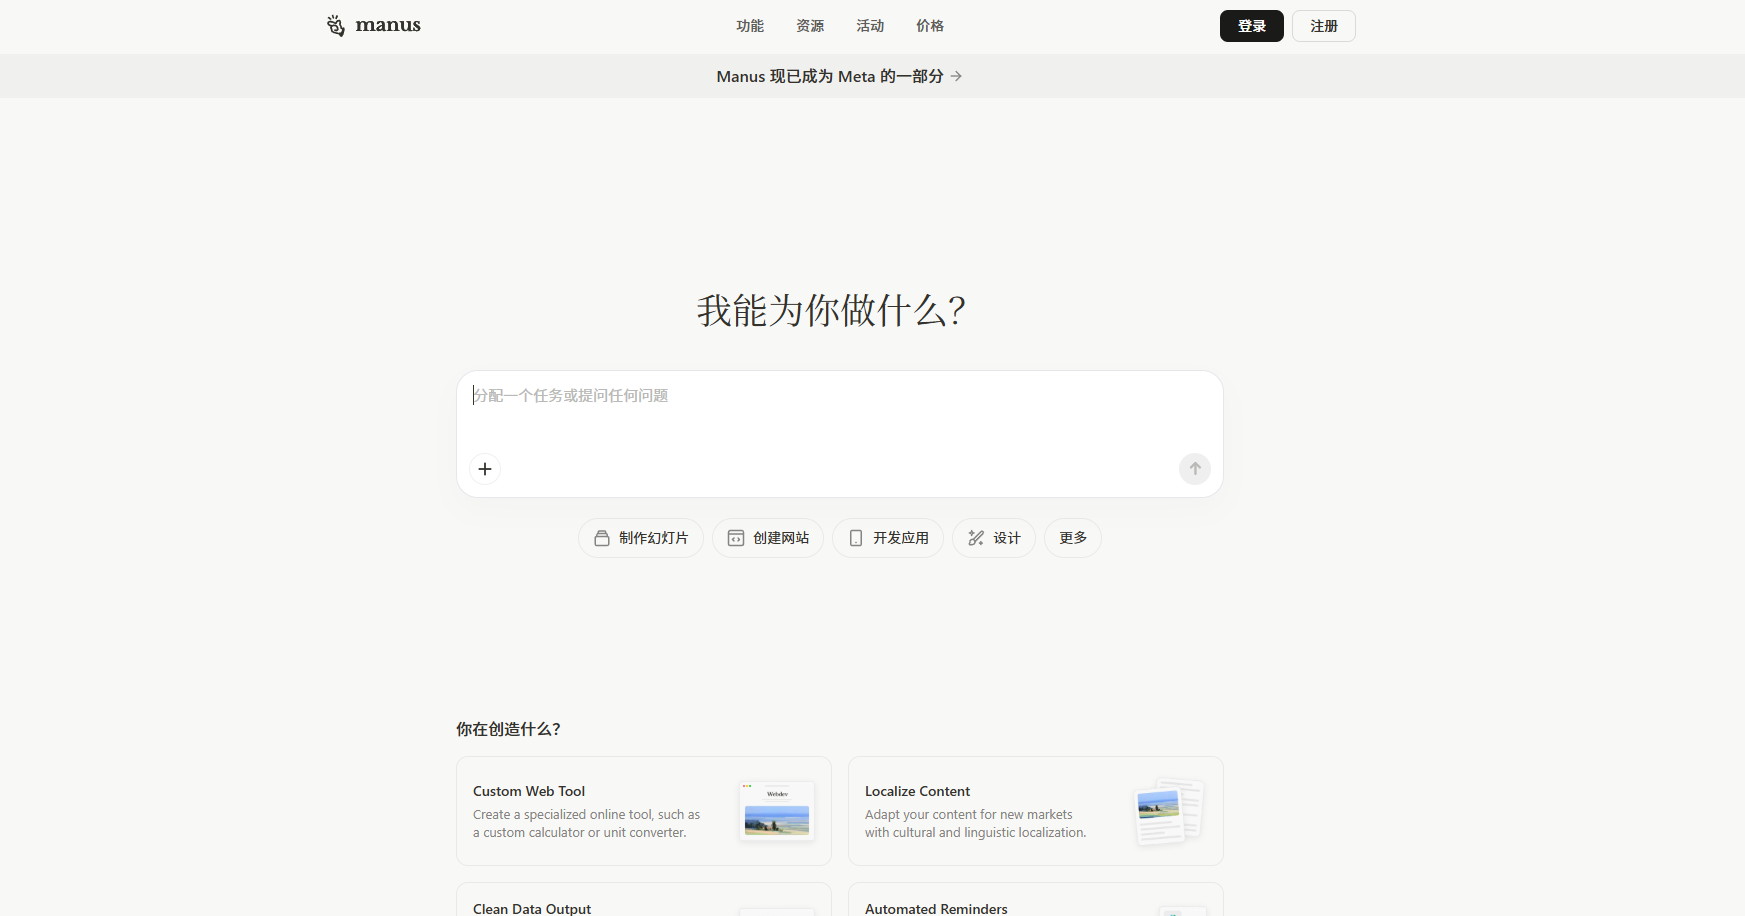
Task: Click the 注册 sign-up button
Action: click(x=1323, y=26)
